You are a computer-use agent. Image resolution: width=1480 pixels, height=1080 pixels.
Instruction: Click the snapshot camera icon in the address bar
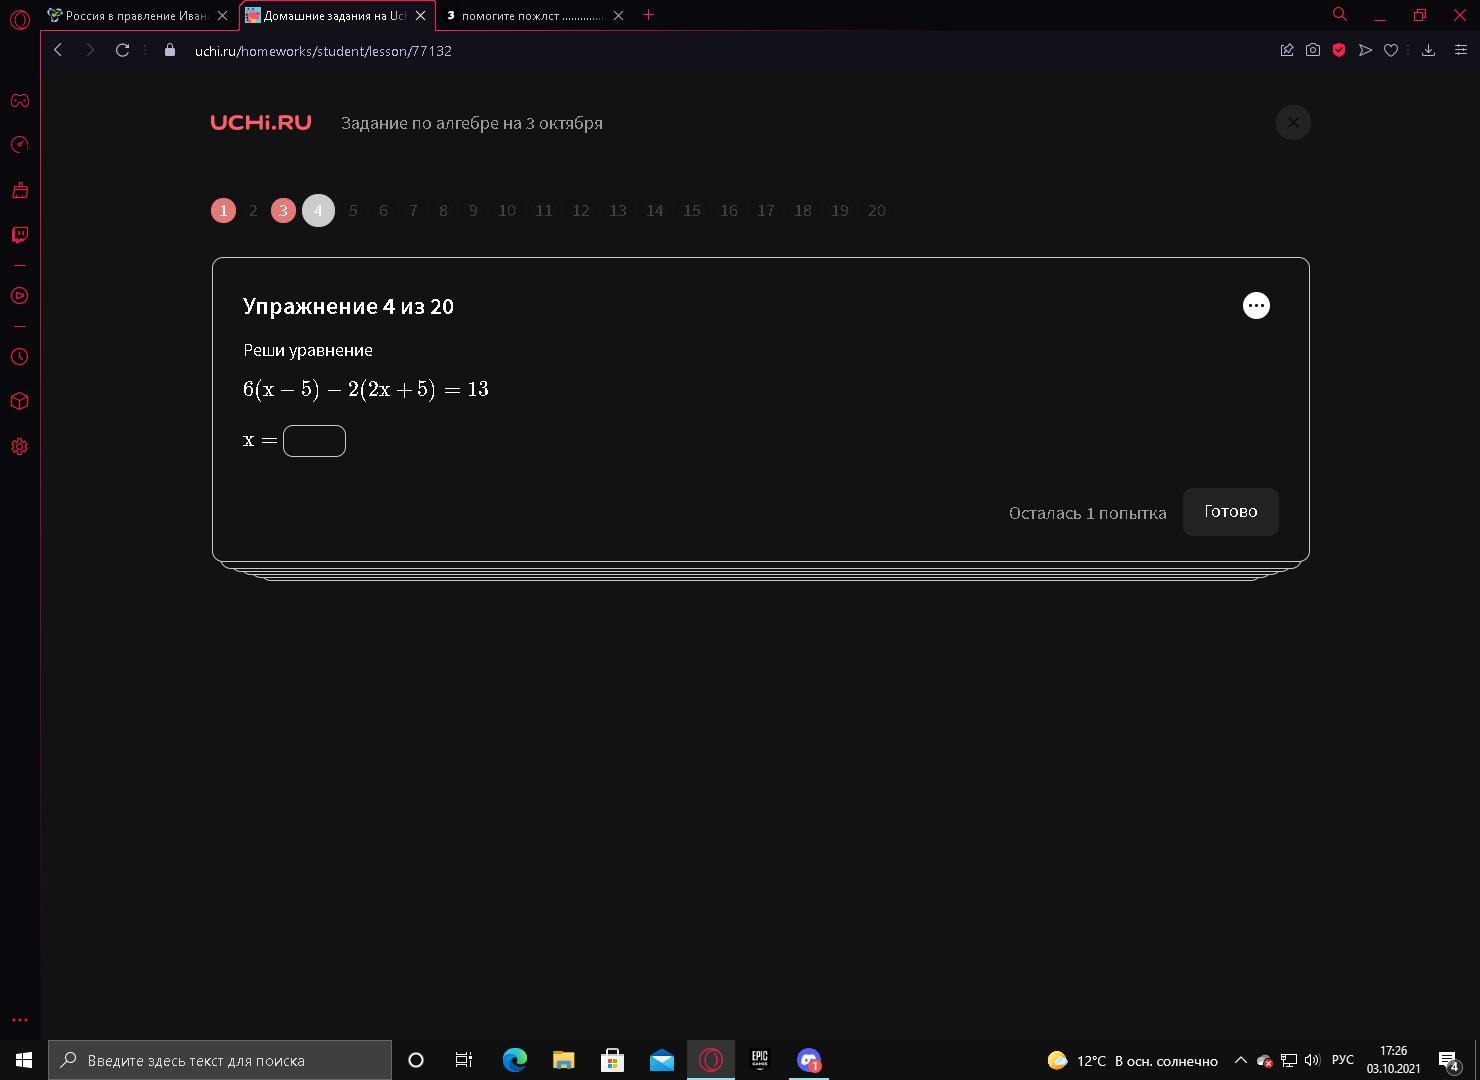[x=1312, y=50]
